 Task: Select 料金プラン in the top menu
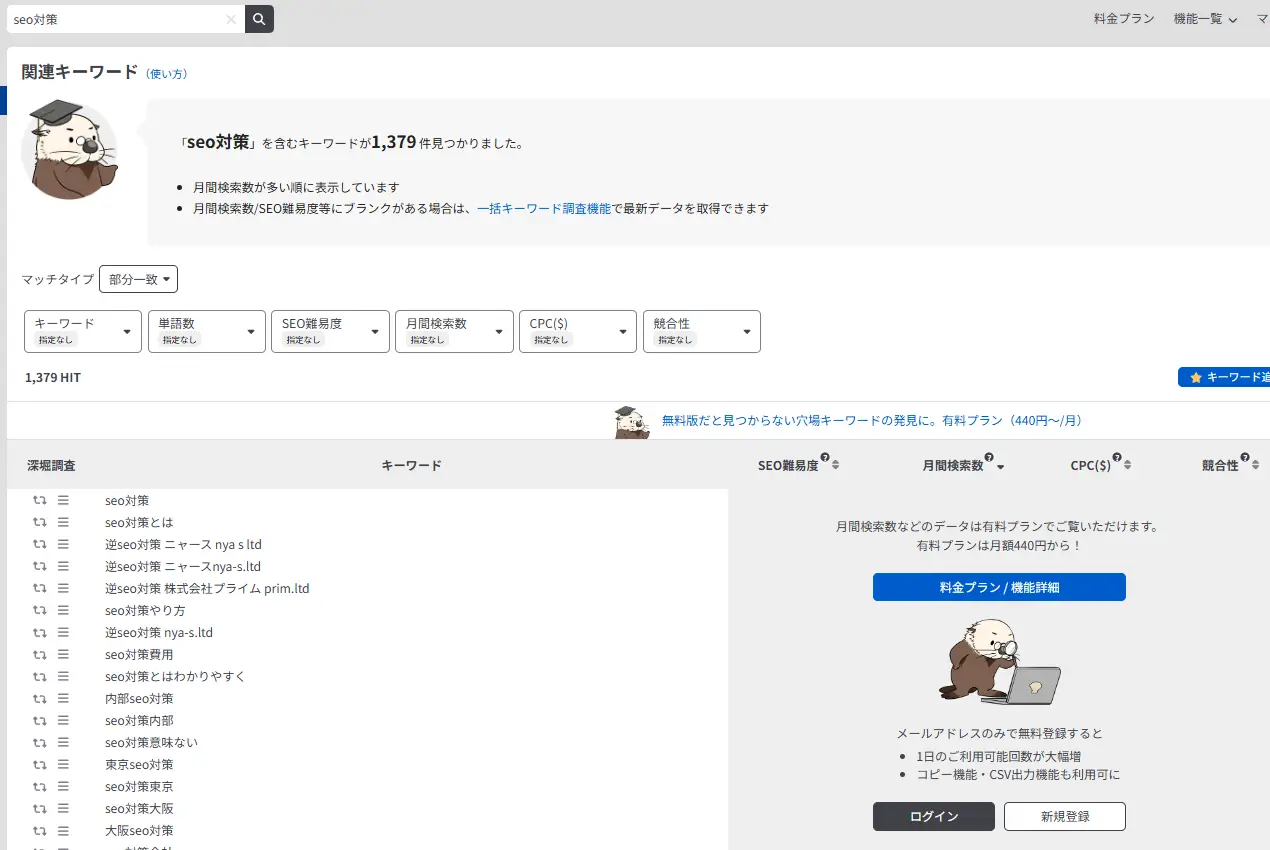click(x=1122, y=18)
